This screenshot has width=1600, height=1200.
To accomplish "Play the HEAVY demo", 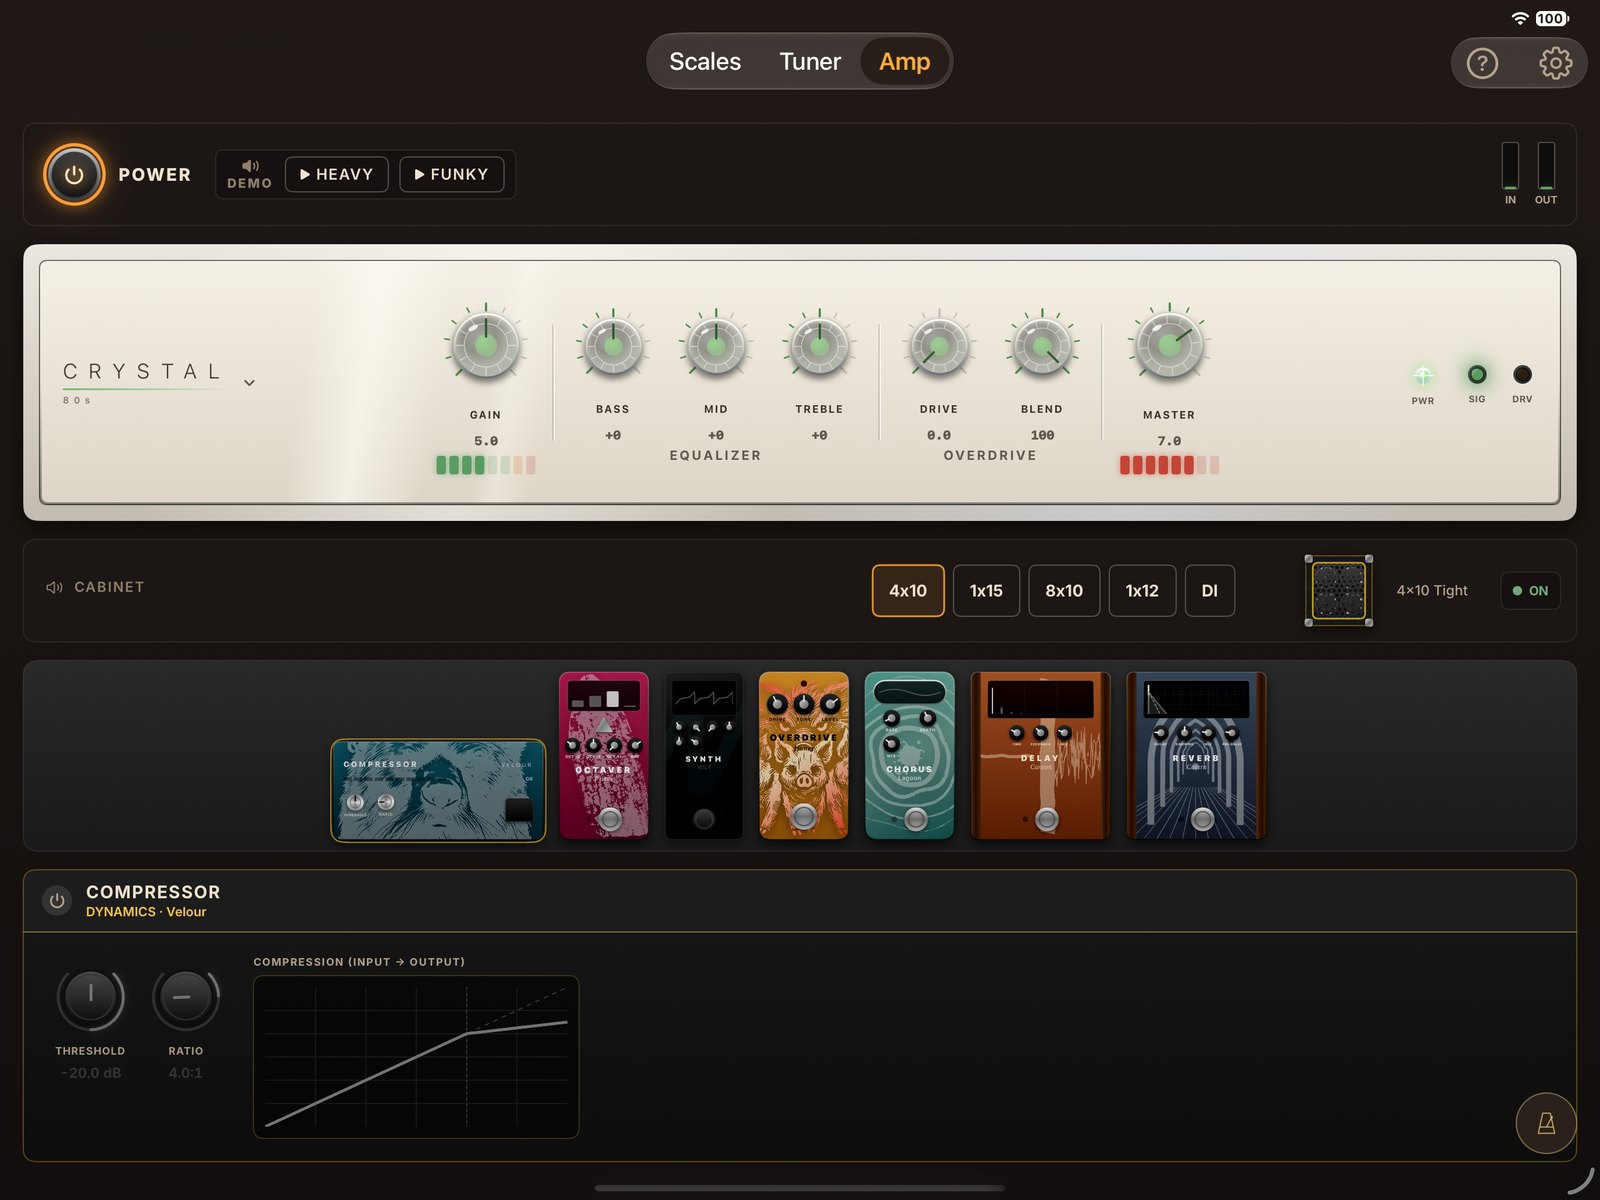I will 337,174.
